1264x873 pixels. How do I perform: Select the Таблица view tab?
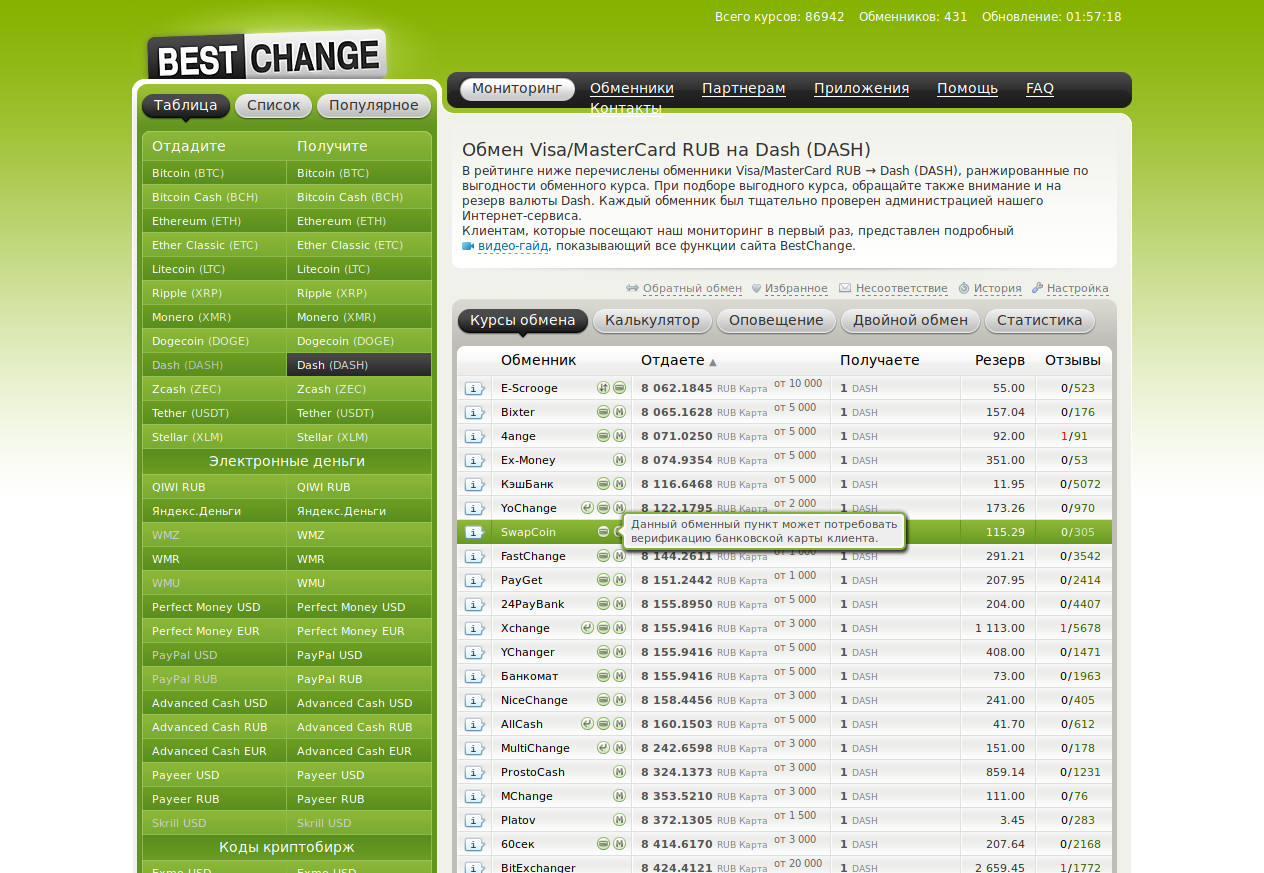[x=186, y=106]
